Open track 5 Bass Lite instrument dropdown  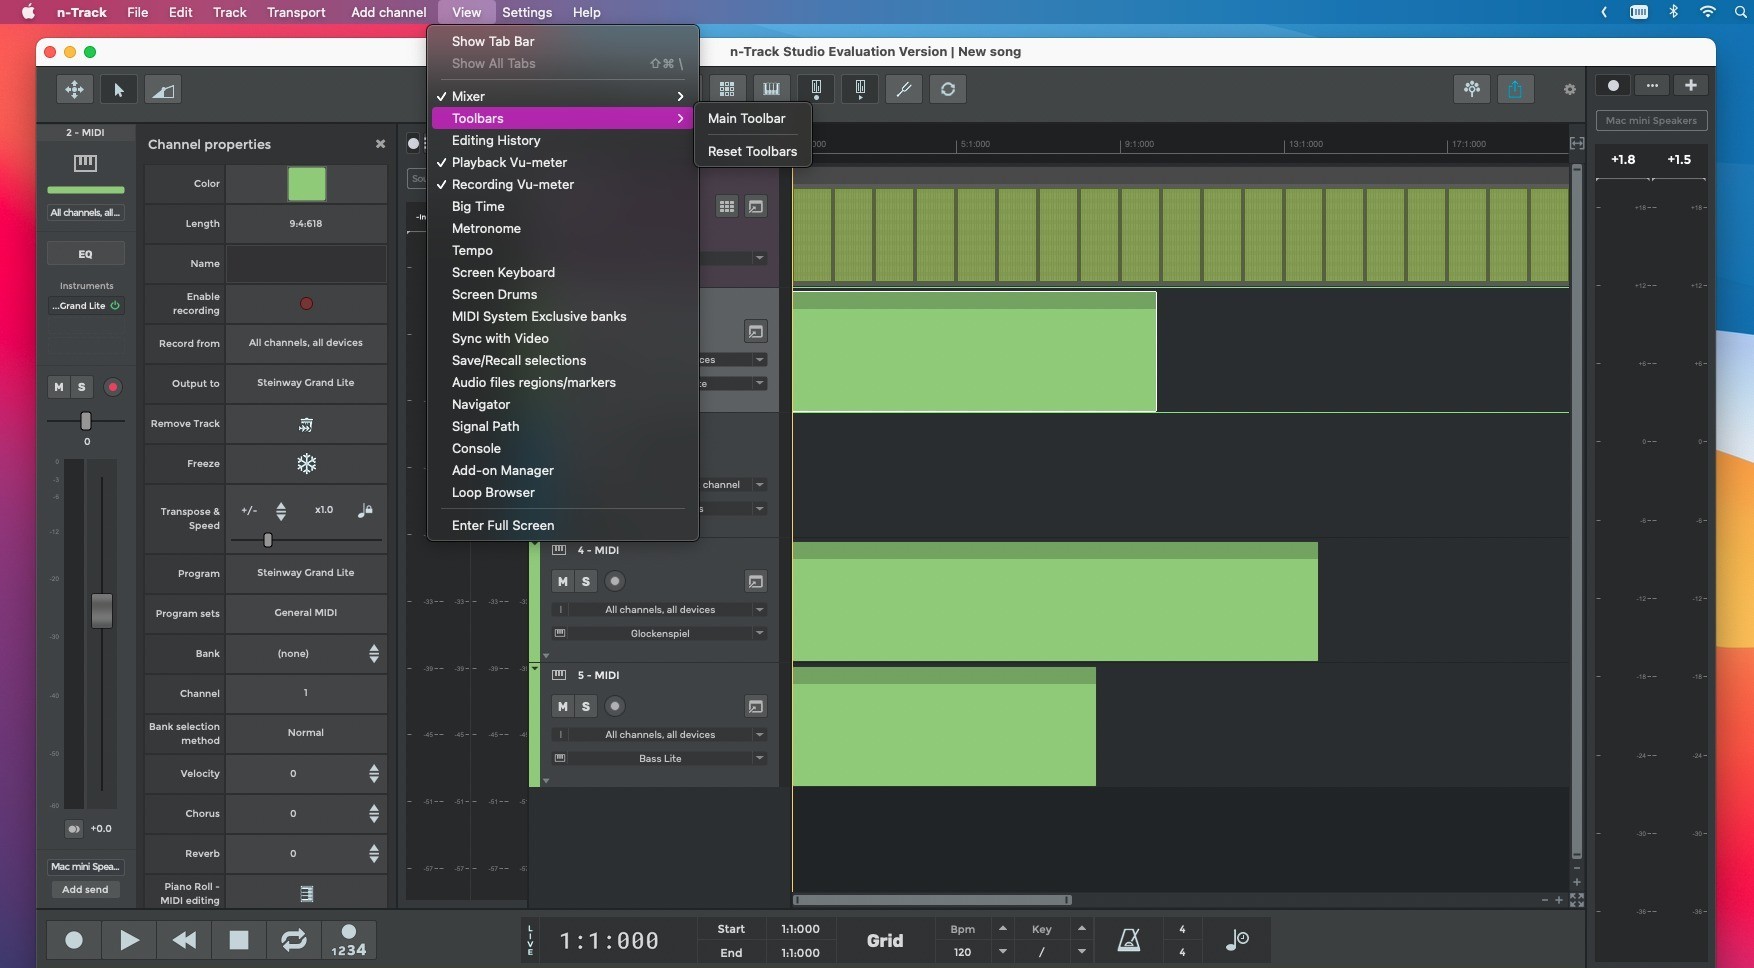tap(660, 758)
